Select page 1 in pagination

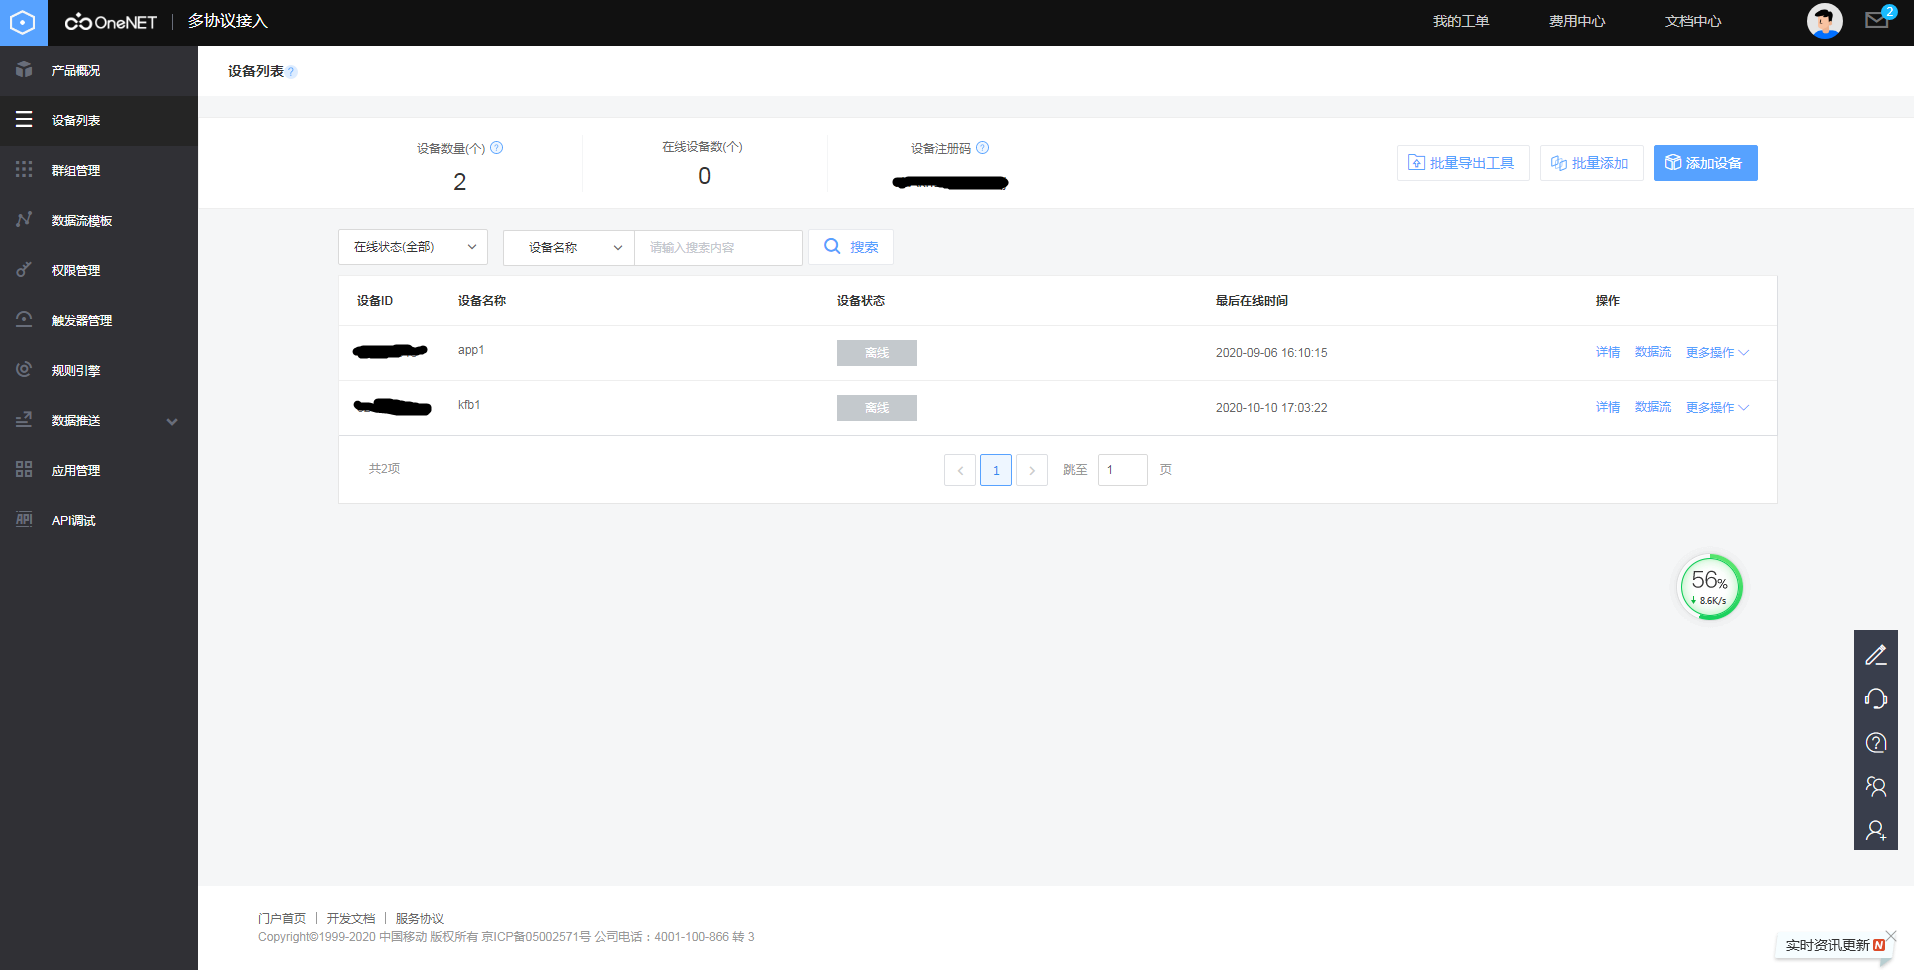(996, 470)
